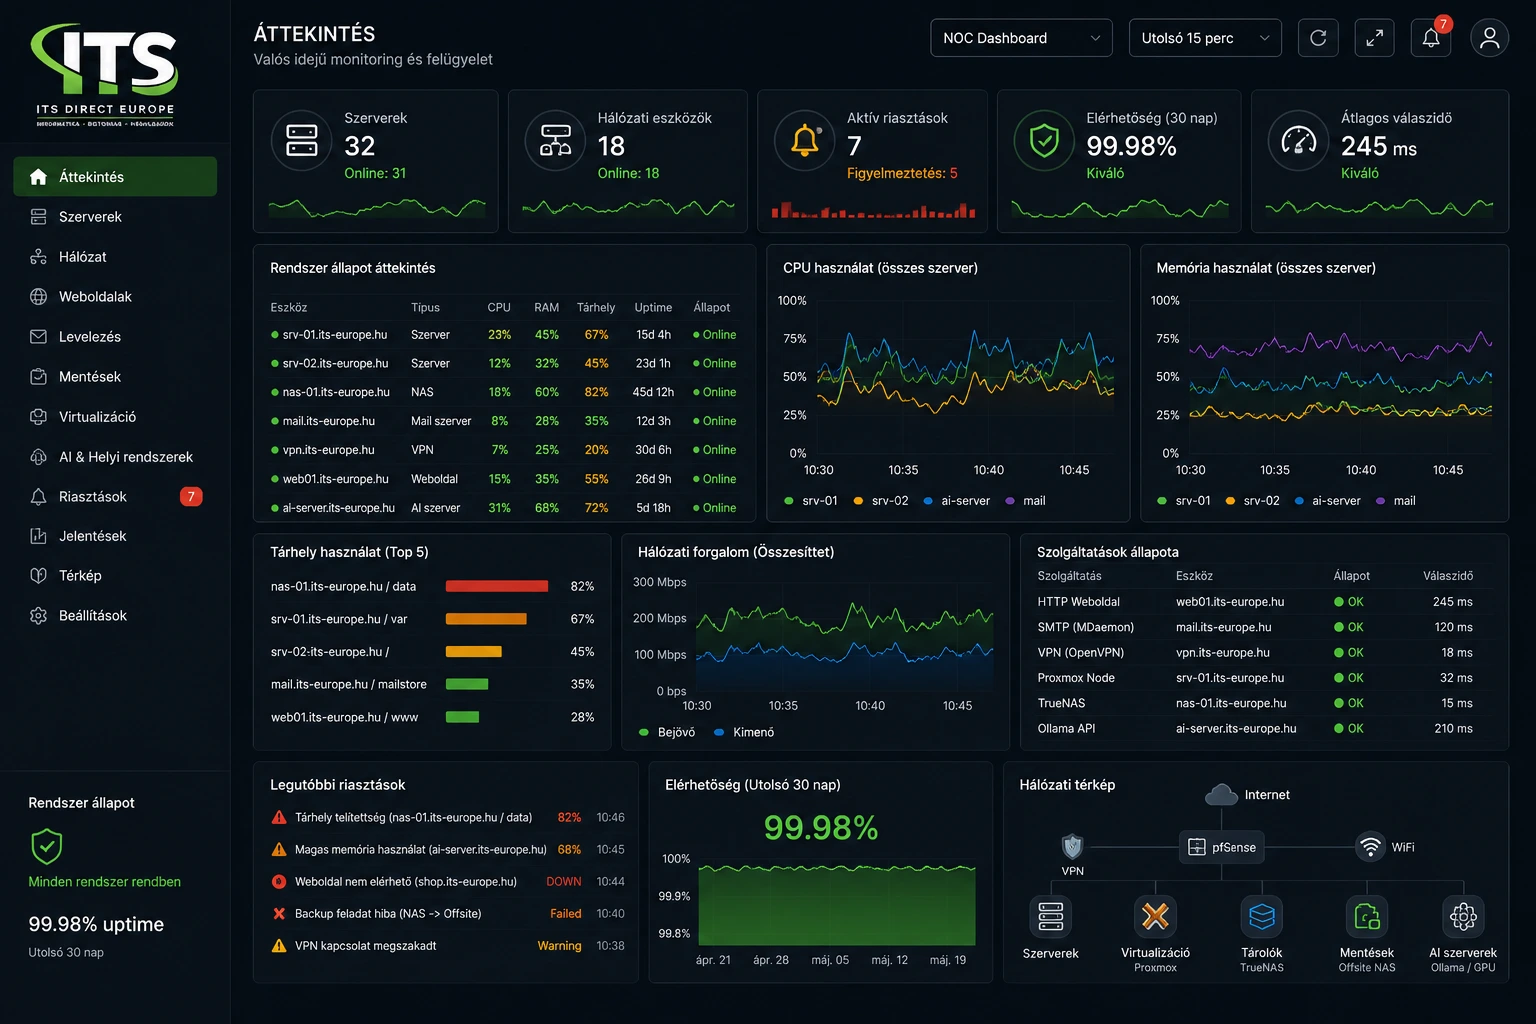Open Riasztások sidebar item with badge
The height and width of the screenshot is (1024, 1536).
115,496
